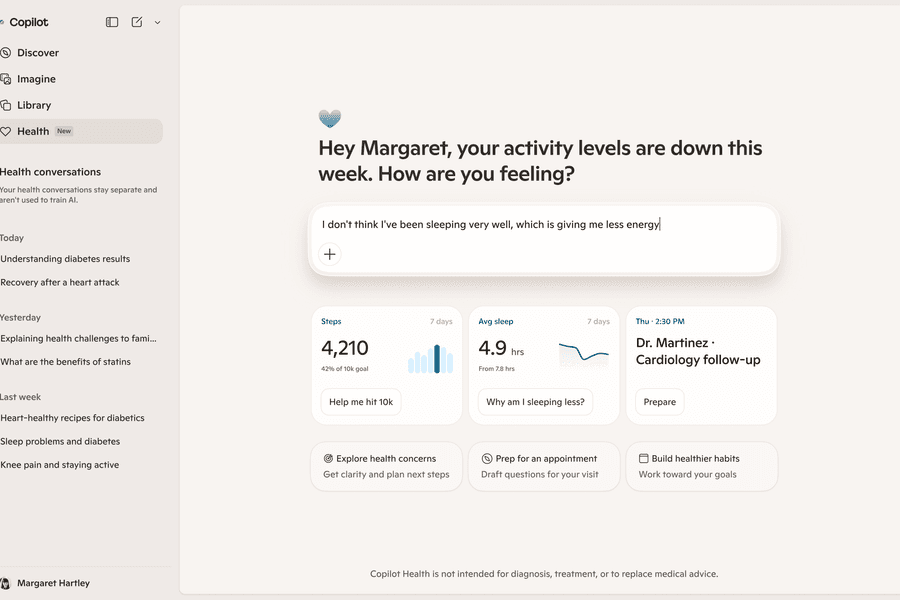Open the dropdown chevron next to Copilot
The width and height of the screenshot is (900, 600).
tap(157, 22)
